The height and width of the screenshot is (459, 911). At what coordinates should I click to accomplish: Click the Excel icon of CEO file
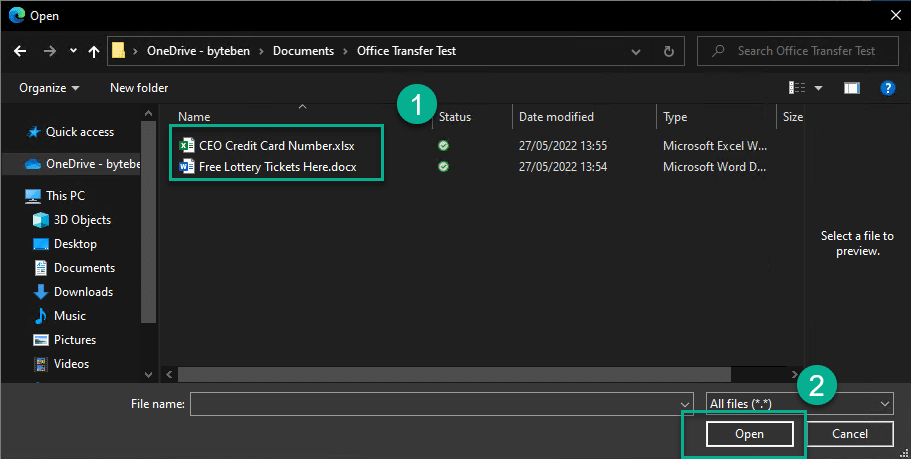coord(187,146)
